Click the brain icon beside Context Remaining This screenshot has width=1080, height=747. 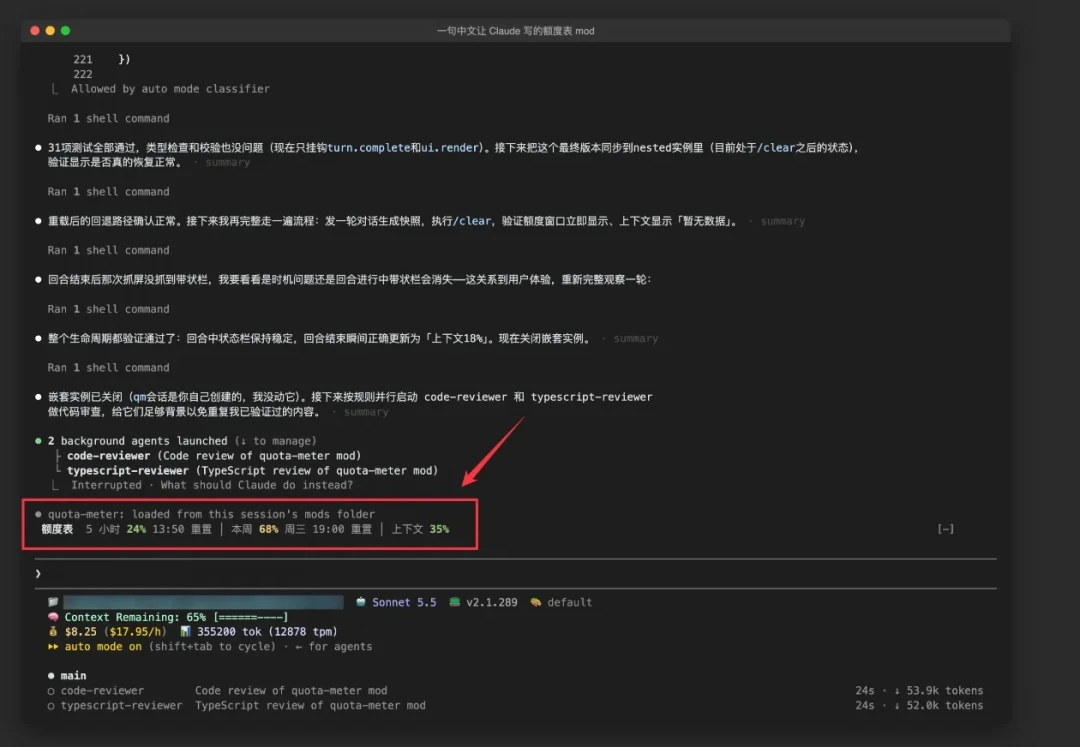[x=53, y=617]
